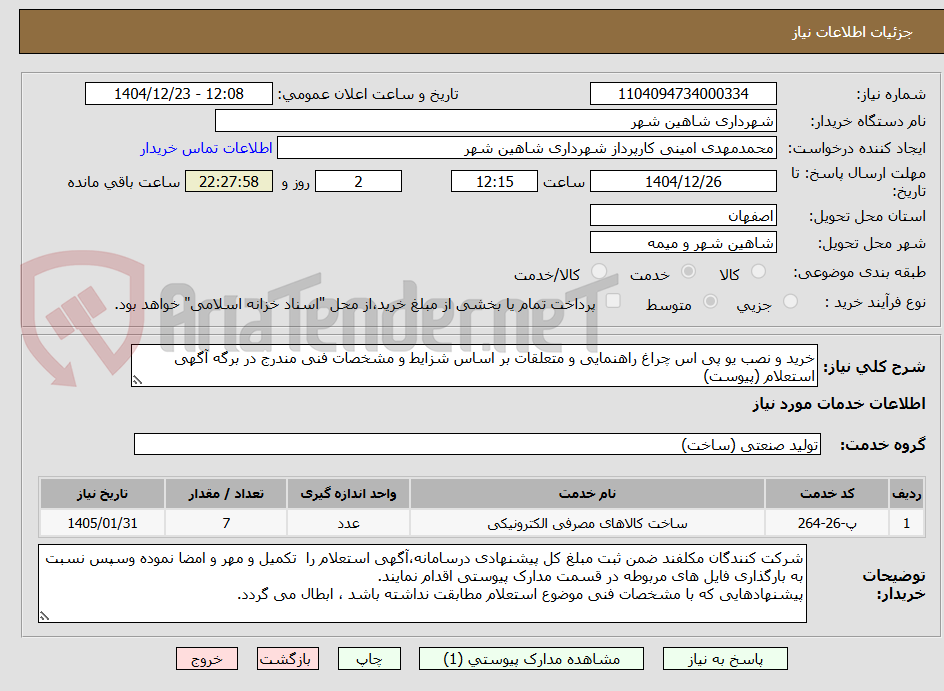
Task: Click the ایجاد کننده درخواست field
Action: tap(527, 148)
